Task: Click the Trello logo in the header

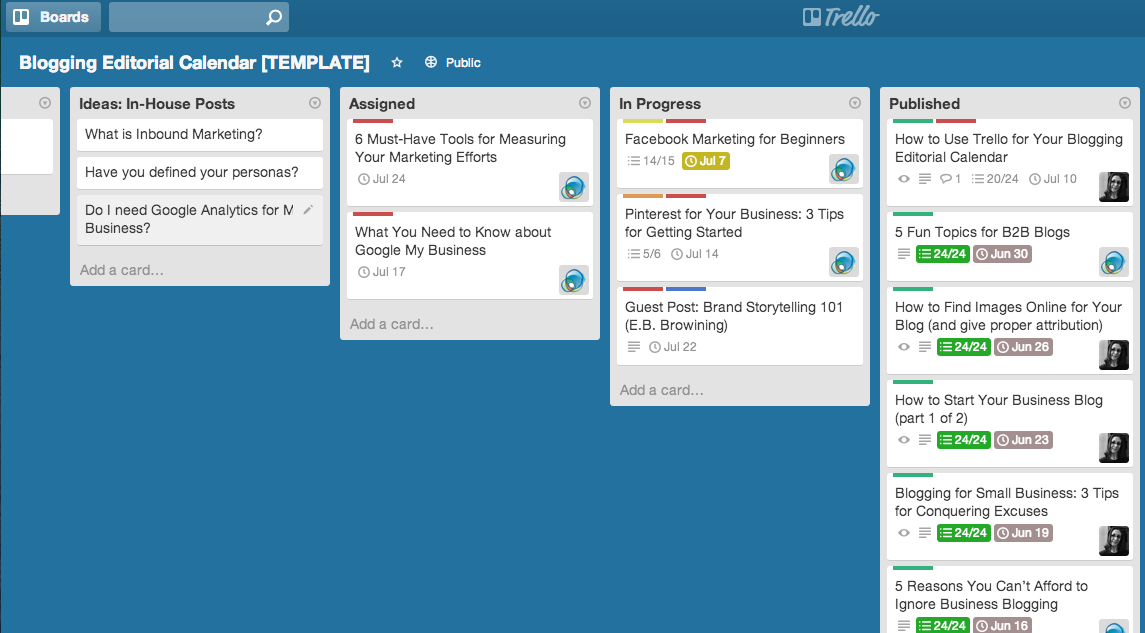Action: point(840,17)
